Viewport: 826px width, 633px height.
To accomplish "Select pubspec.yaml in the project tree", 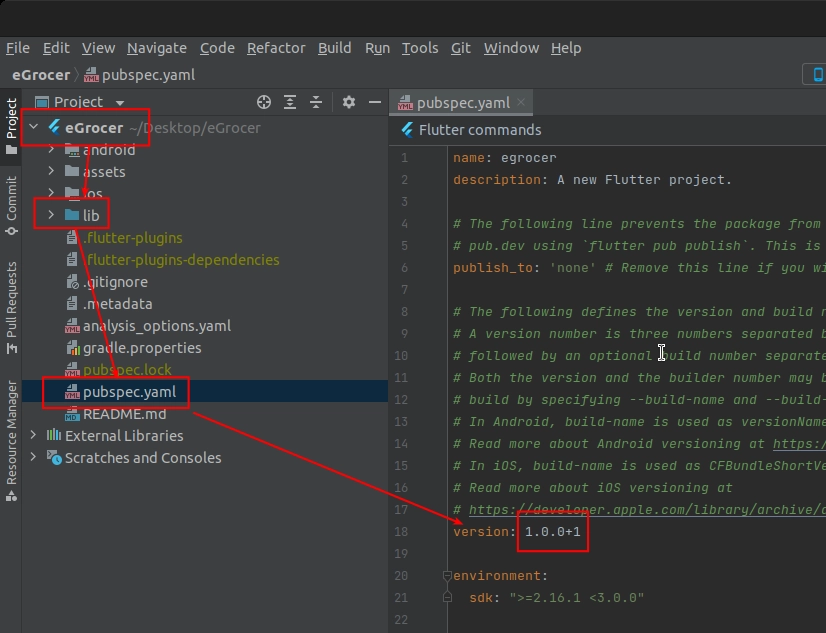I will click(205, 392).
